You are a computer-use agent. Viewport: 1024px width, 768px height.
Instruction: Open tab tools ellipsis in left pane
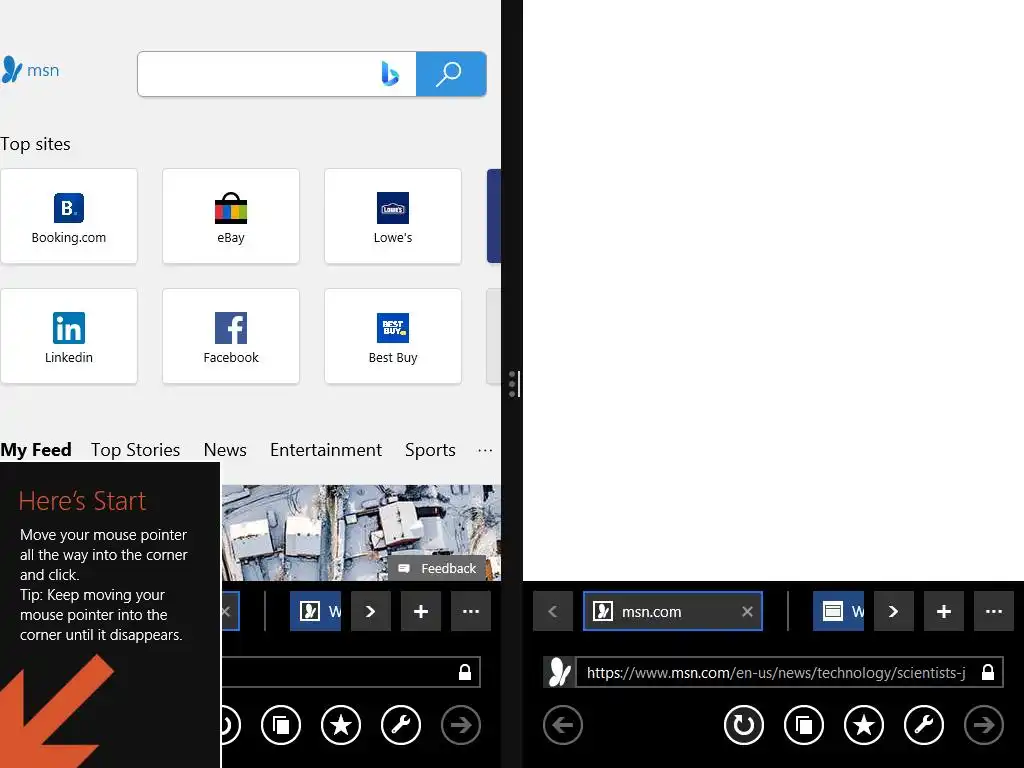coord(471,611)
